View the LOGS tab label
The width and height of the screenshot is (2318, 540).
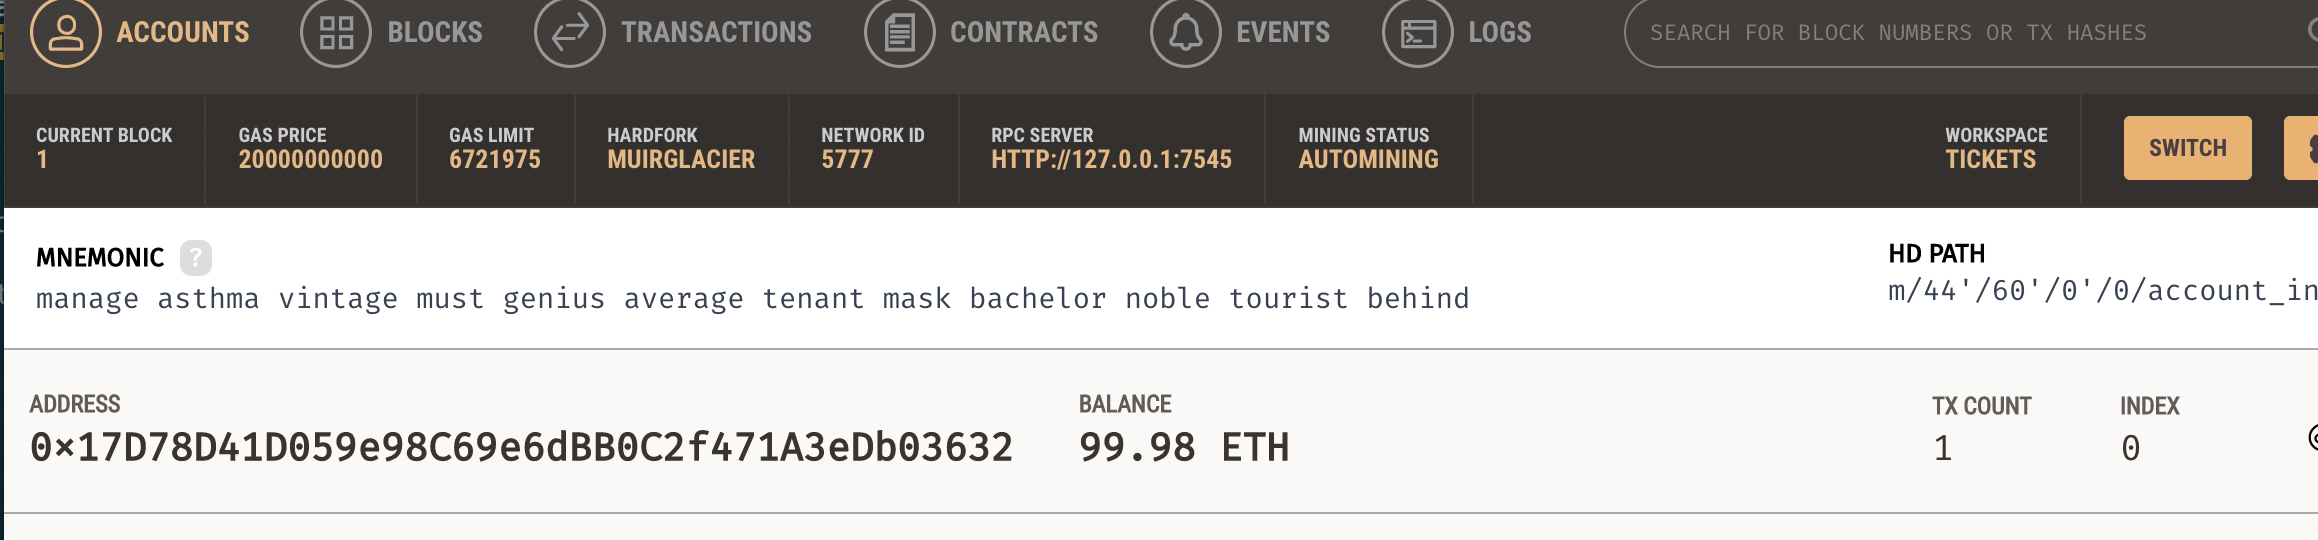point(1499,32)
